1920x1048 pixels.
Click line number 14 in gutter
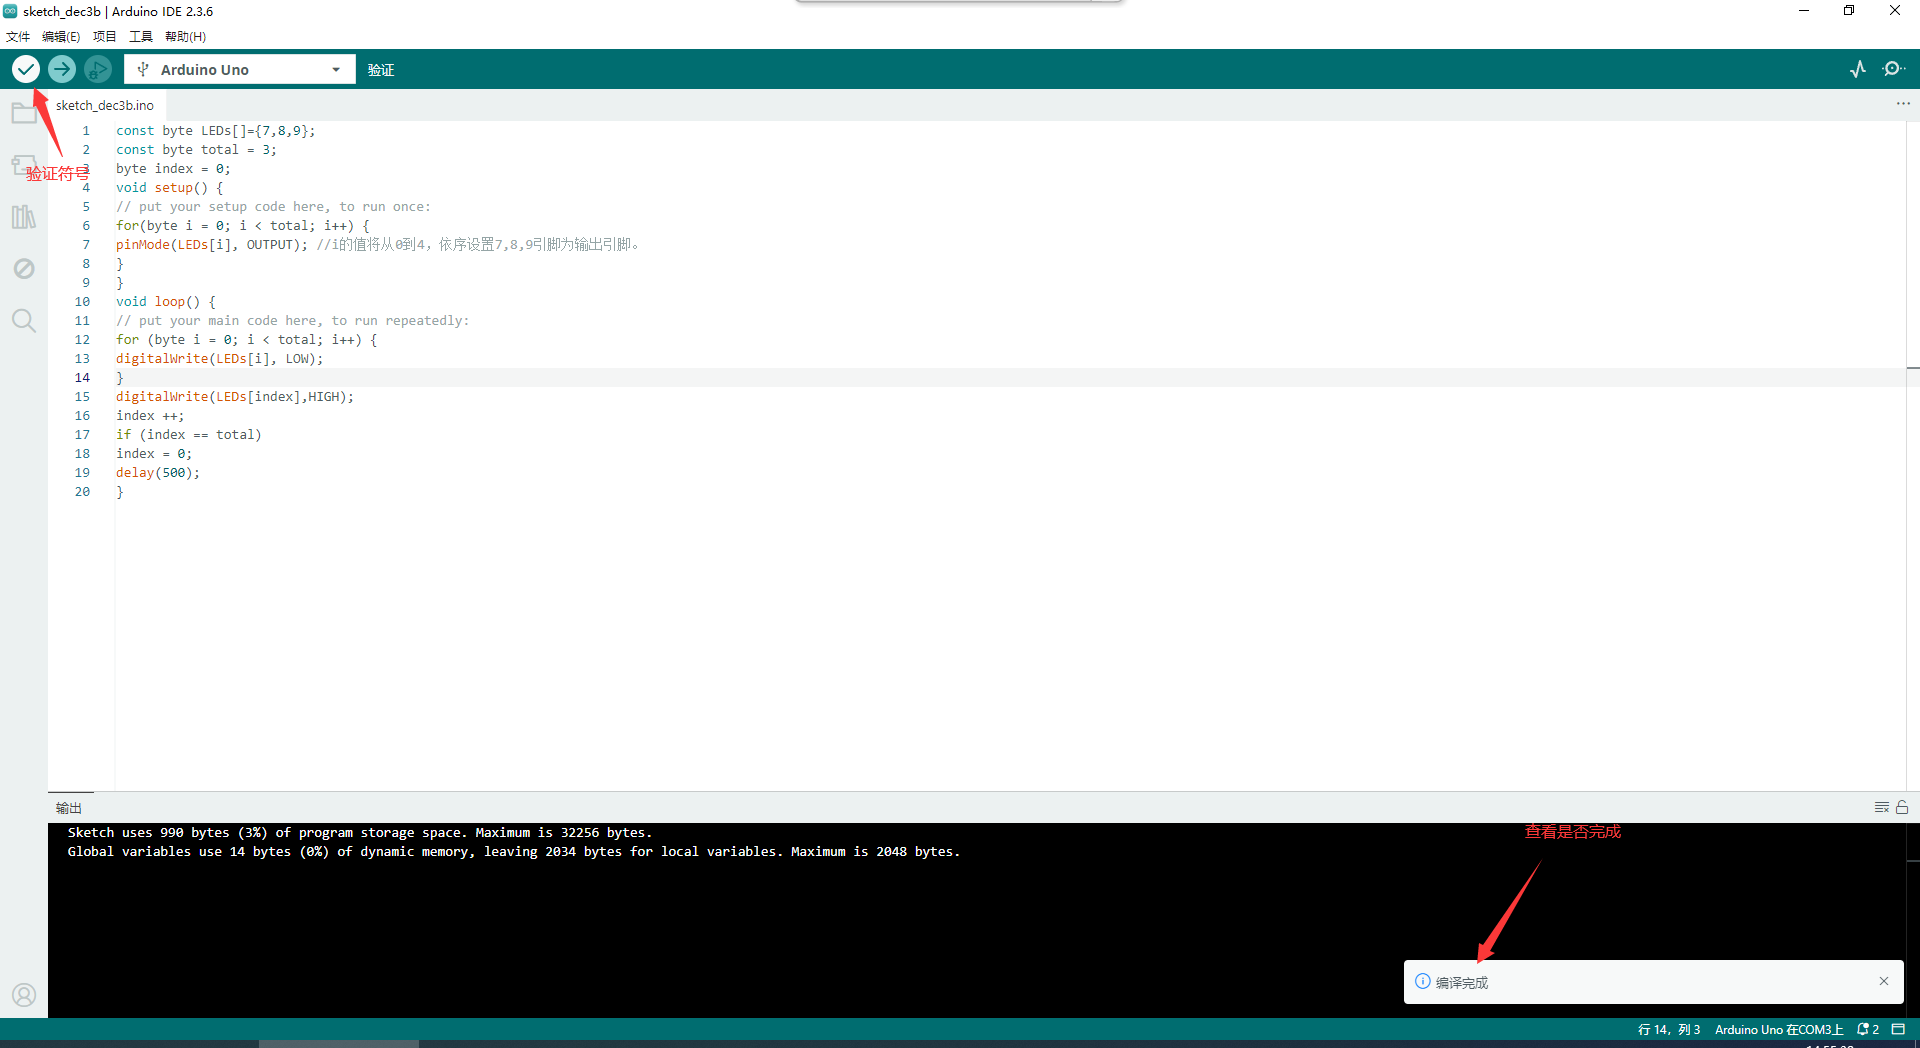(x=82, y=378)
